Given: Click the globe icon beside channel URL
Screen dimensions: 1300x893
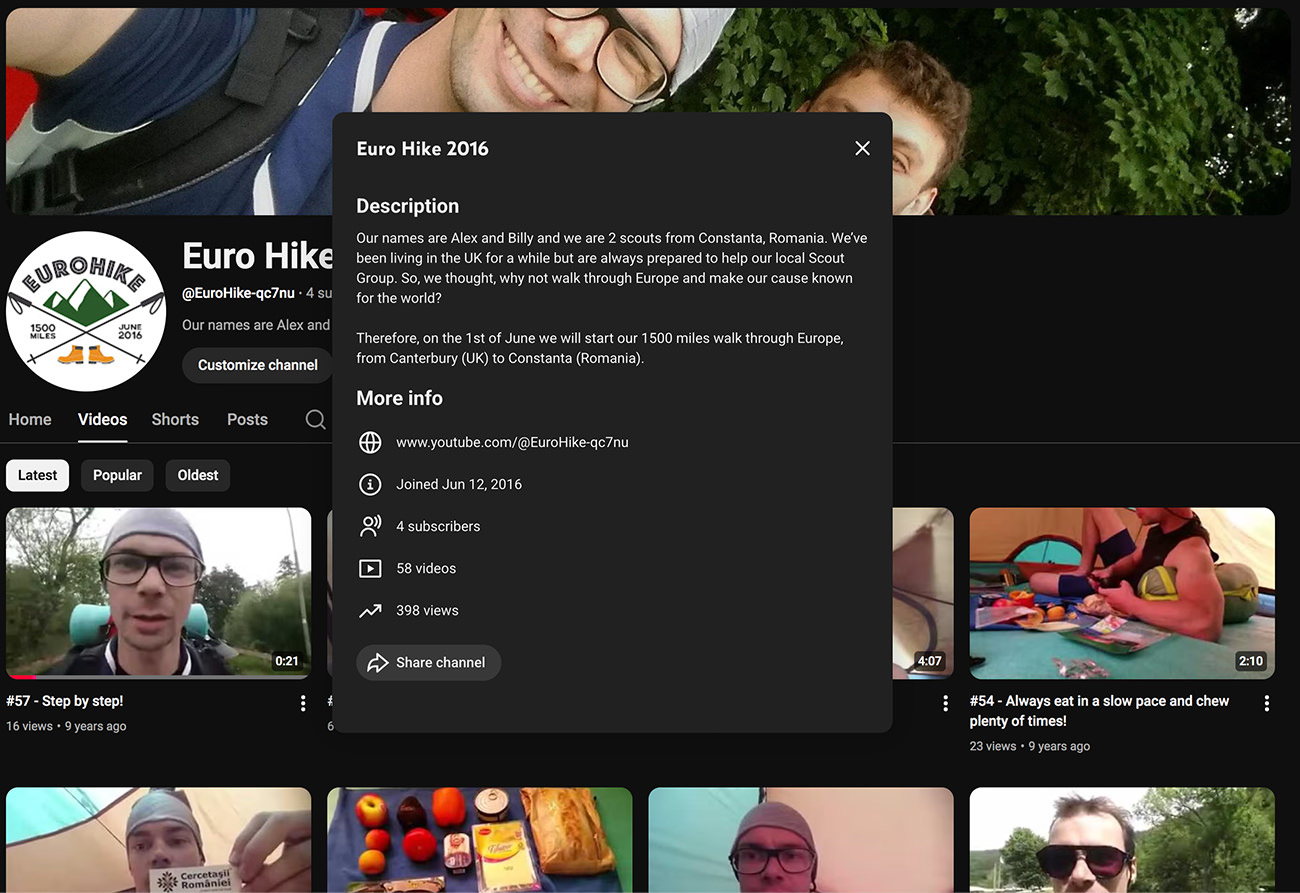Looking at the screenshot, I should pos(370,442).
